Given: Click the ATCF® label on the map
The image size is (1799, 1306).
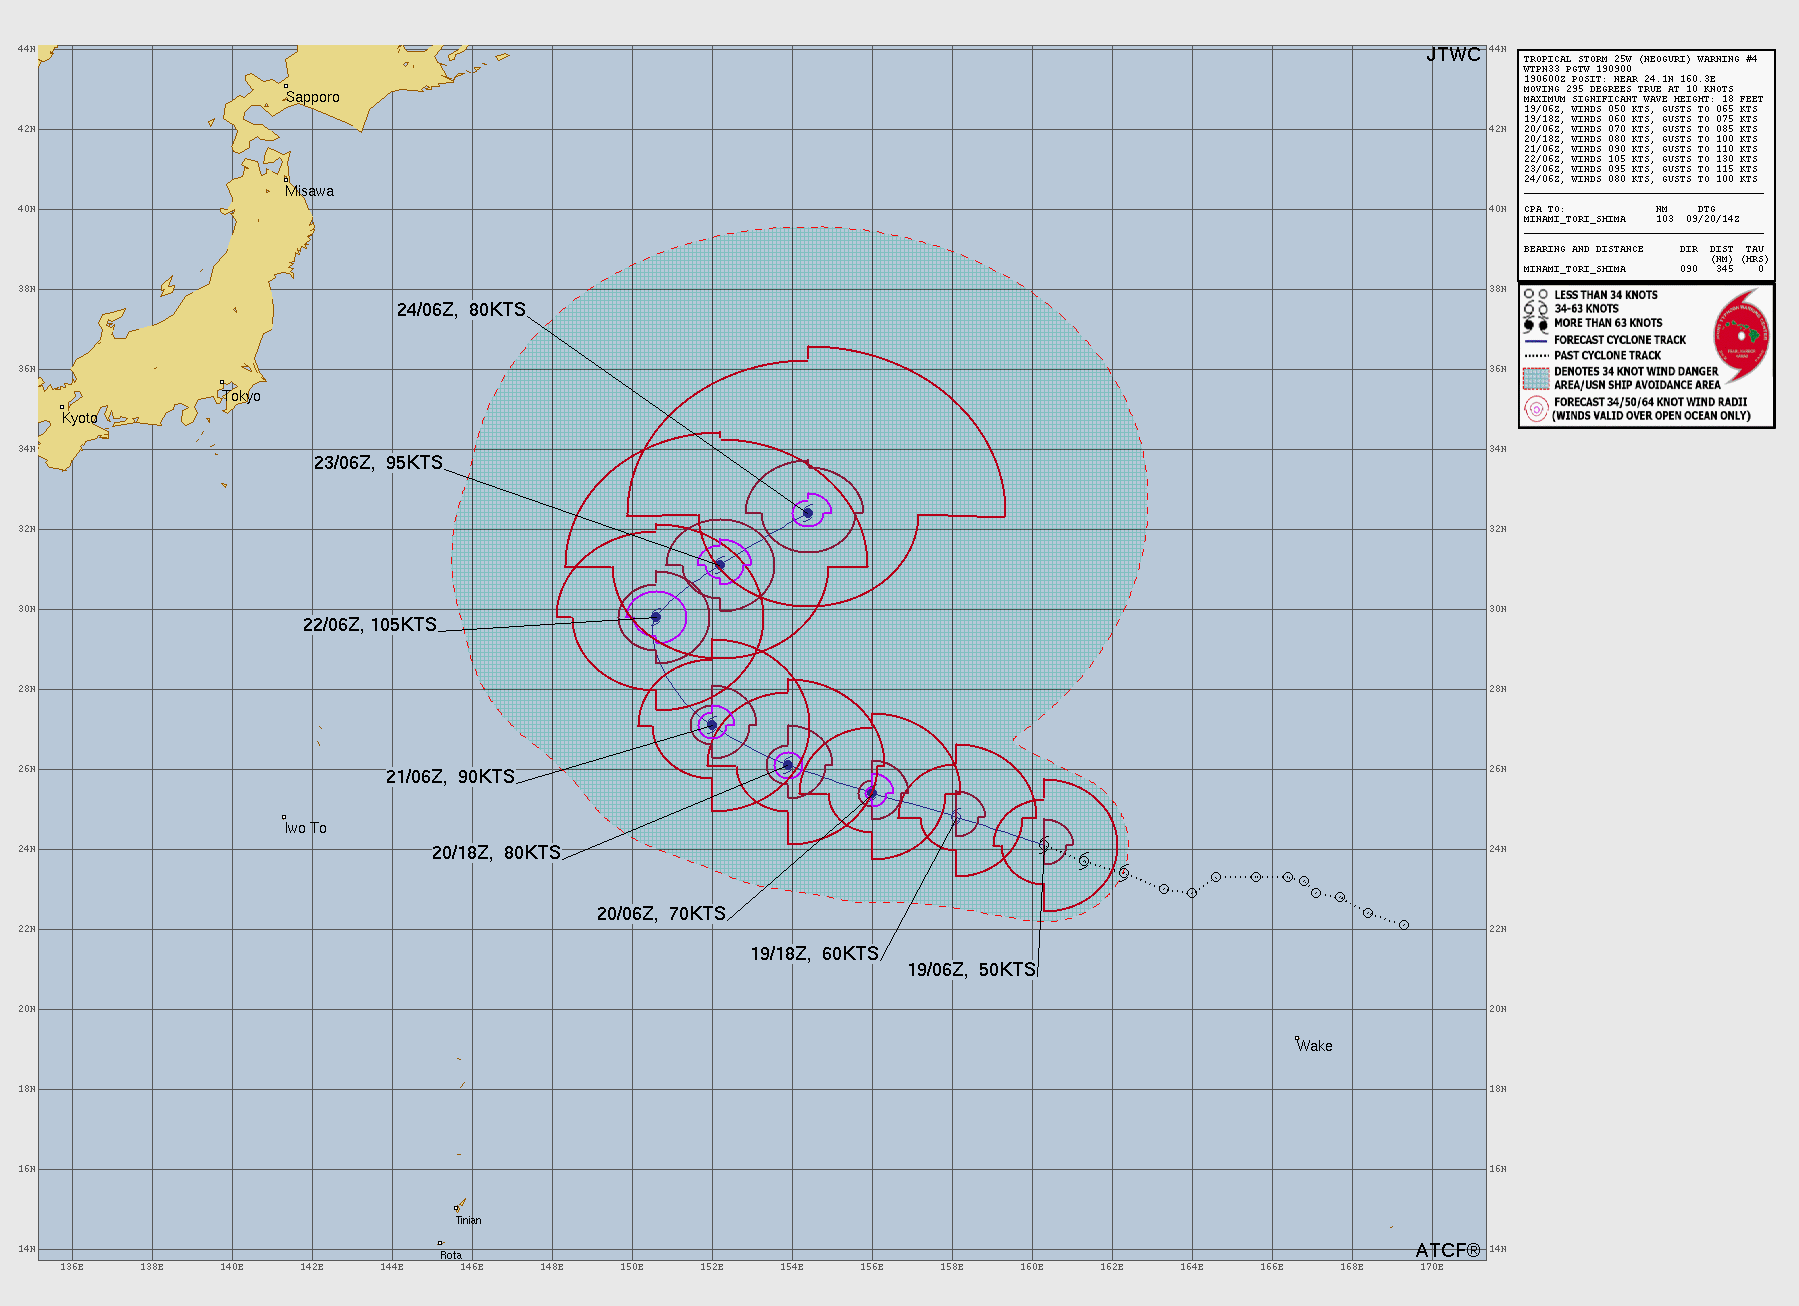Looking at the screenshot, I should click(x=1448, y=1250).
